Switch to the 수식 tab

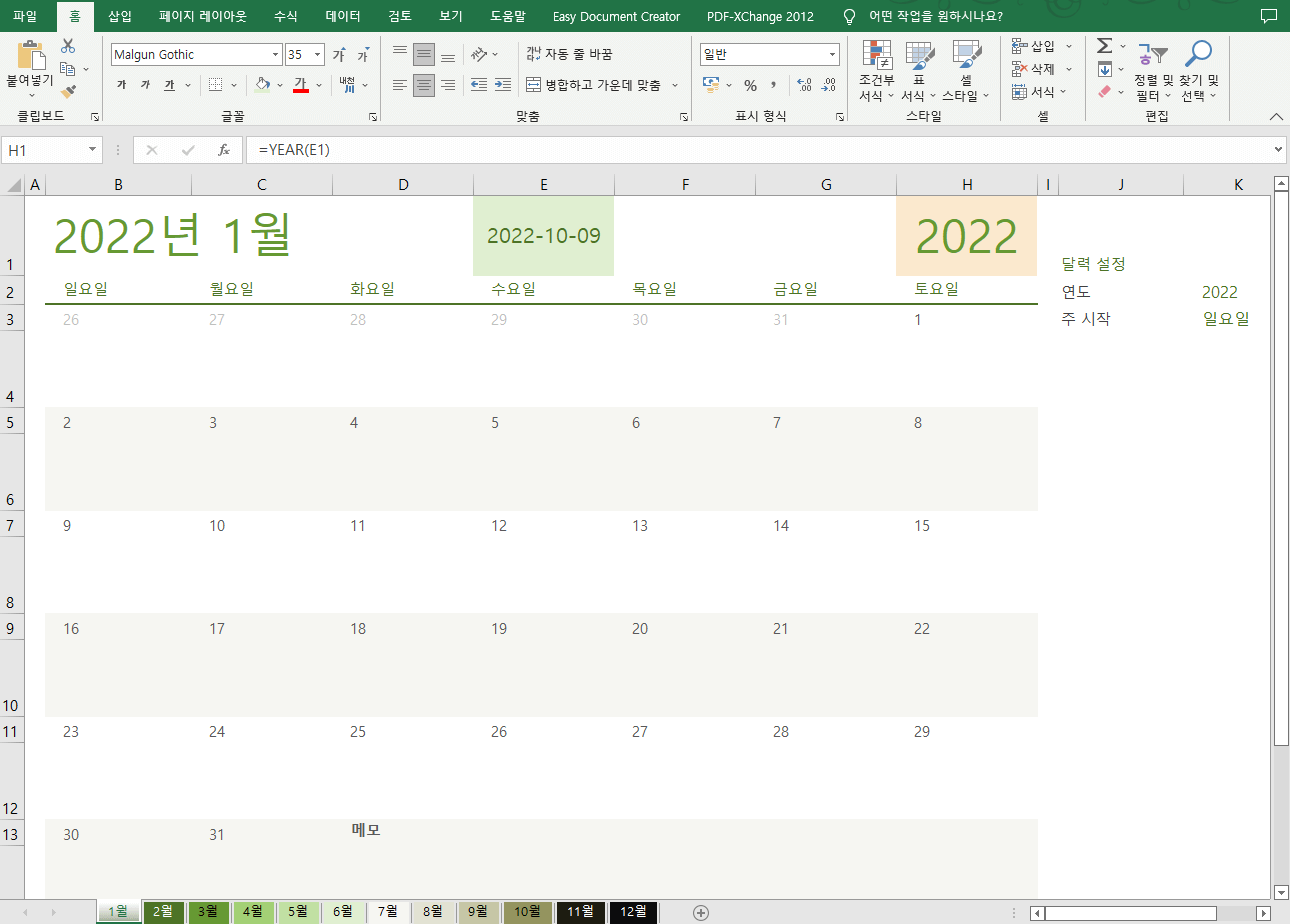(x=285, y=16)
